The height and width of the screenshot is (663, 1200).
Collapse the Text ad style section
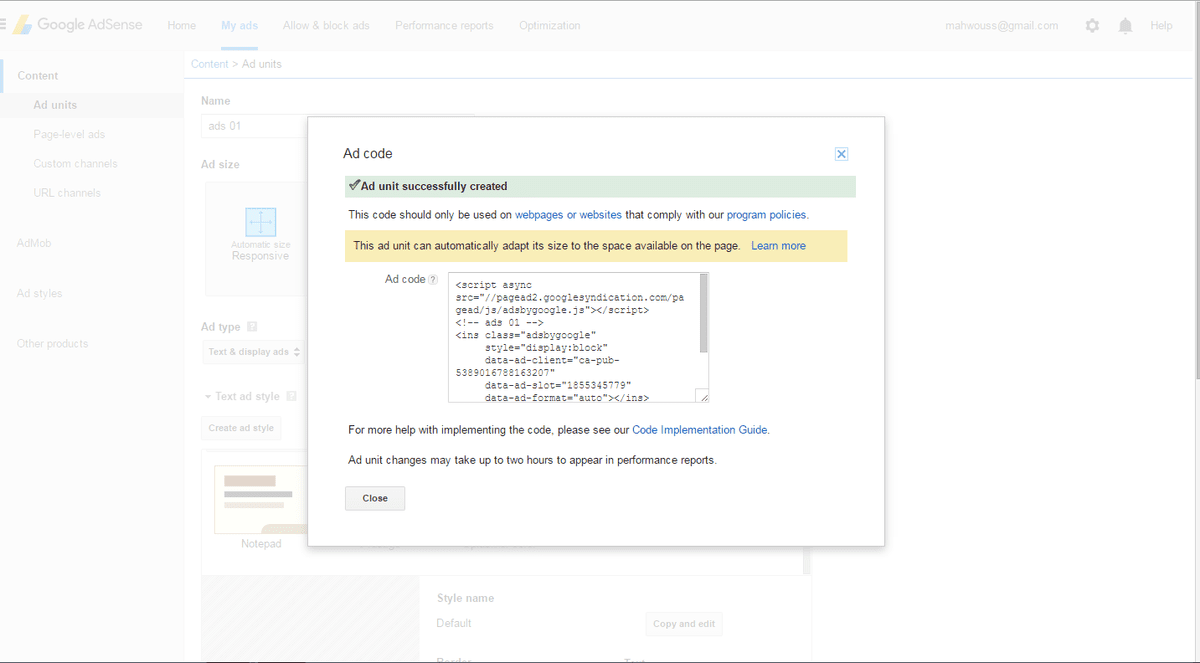pyautogui.click(x=208, y=397)
